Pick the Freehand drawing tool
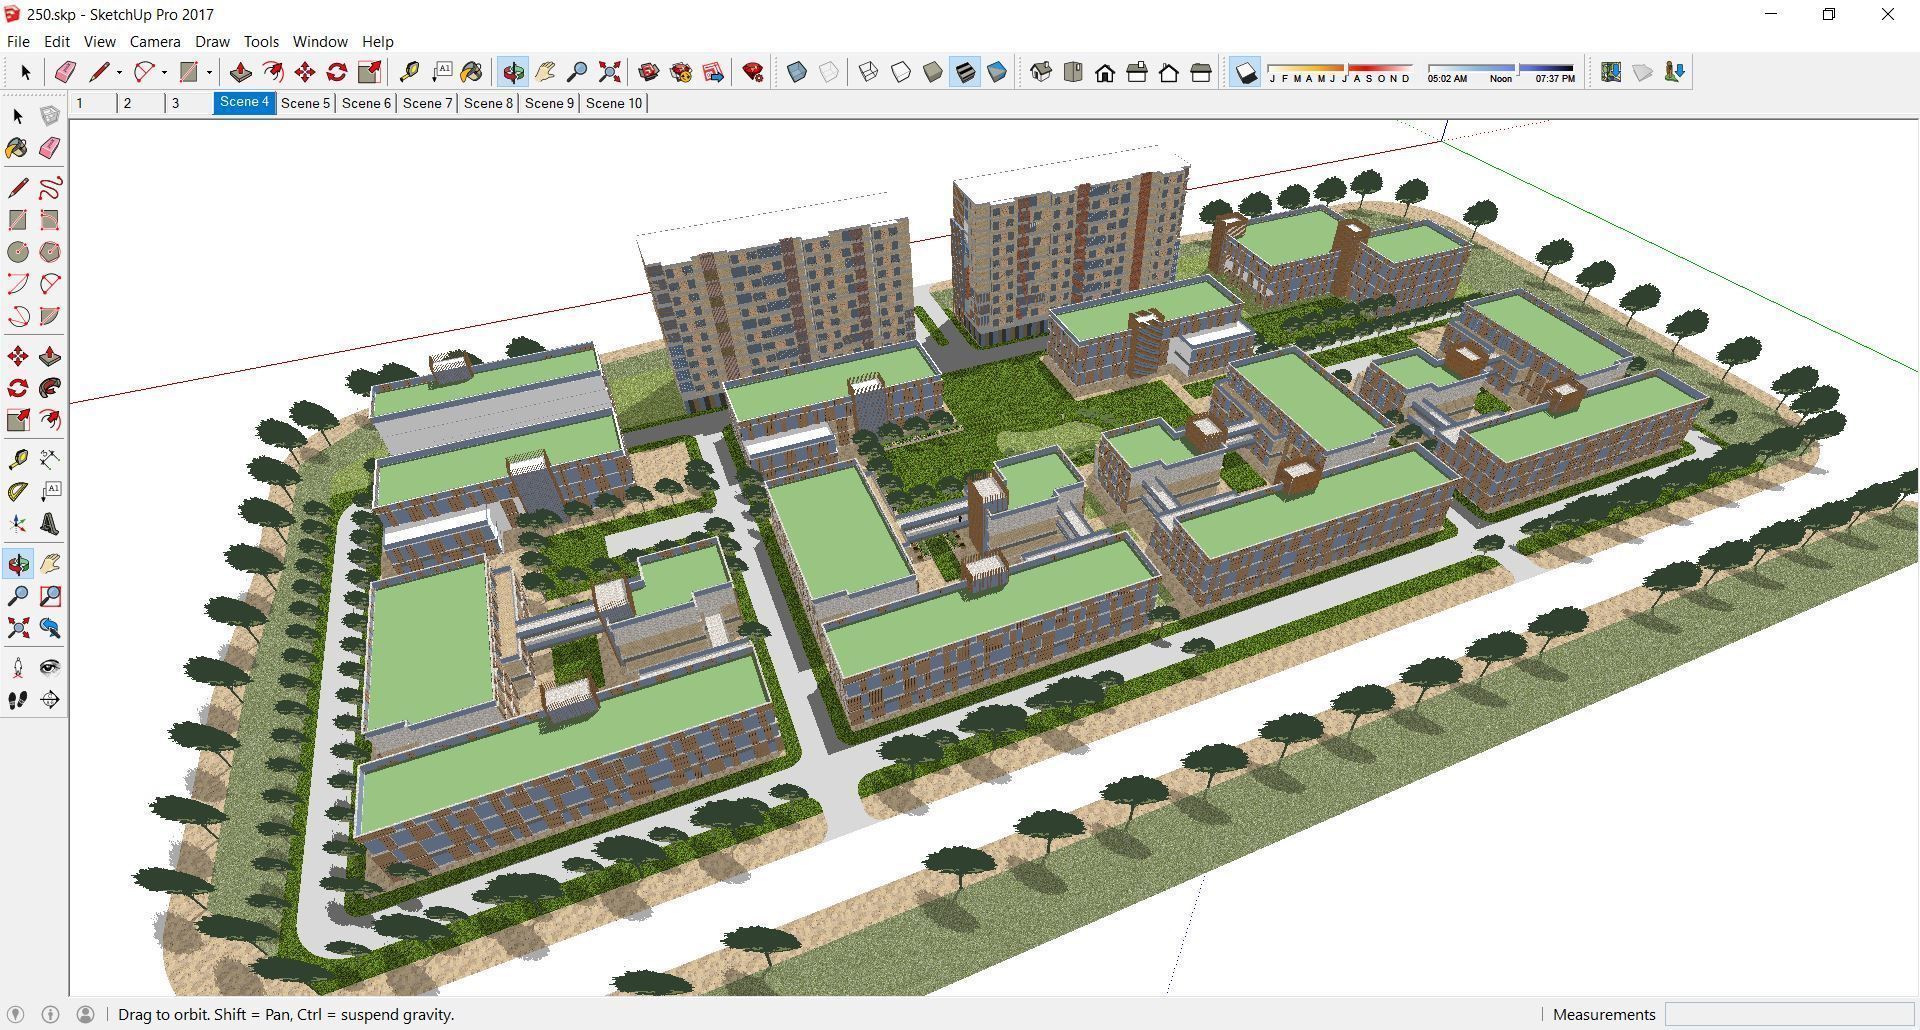1920x1030 pixels. tap(49, 188)
